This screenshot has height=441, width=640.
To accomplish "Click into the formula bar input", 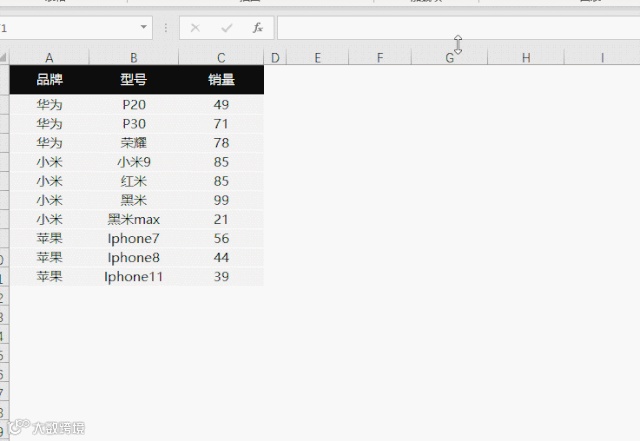I will [458, 28].
